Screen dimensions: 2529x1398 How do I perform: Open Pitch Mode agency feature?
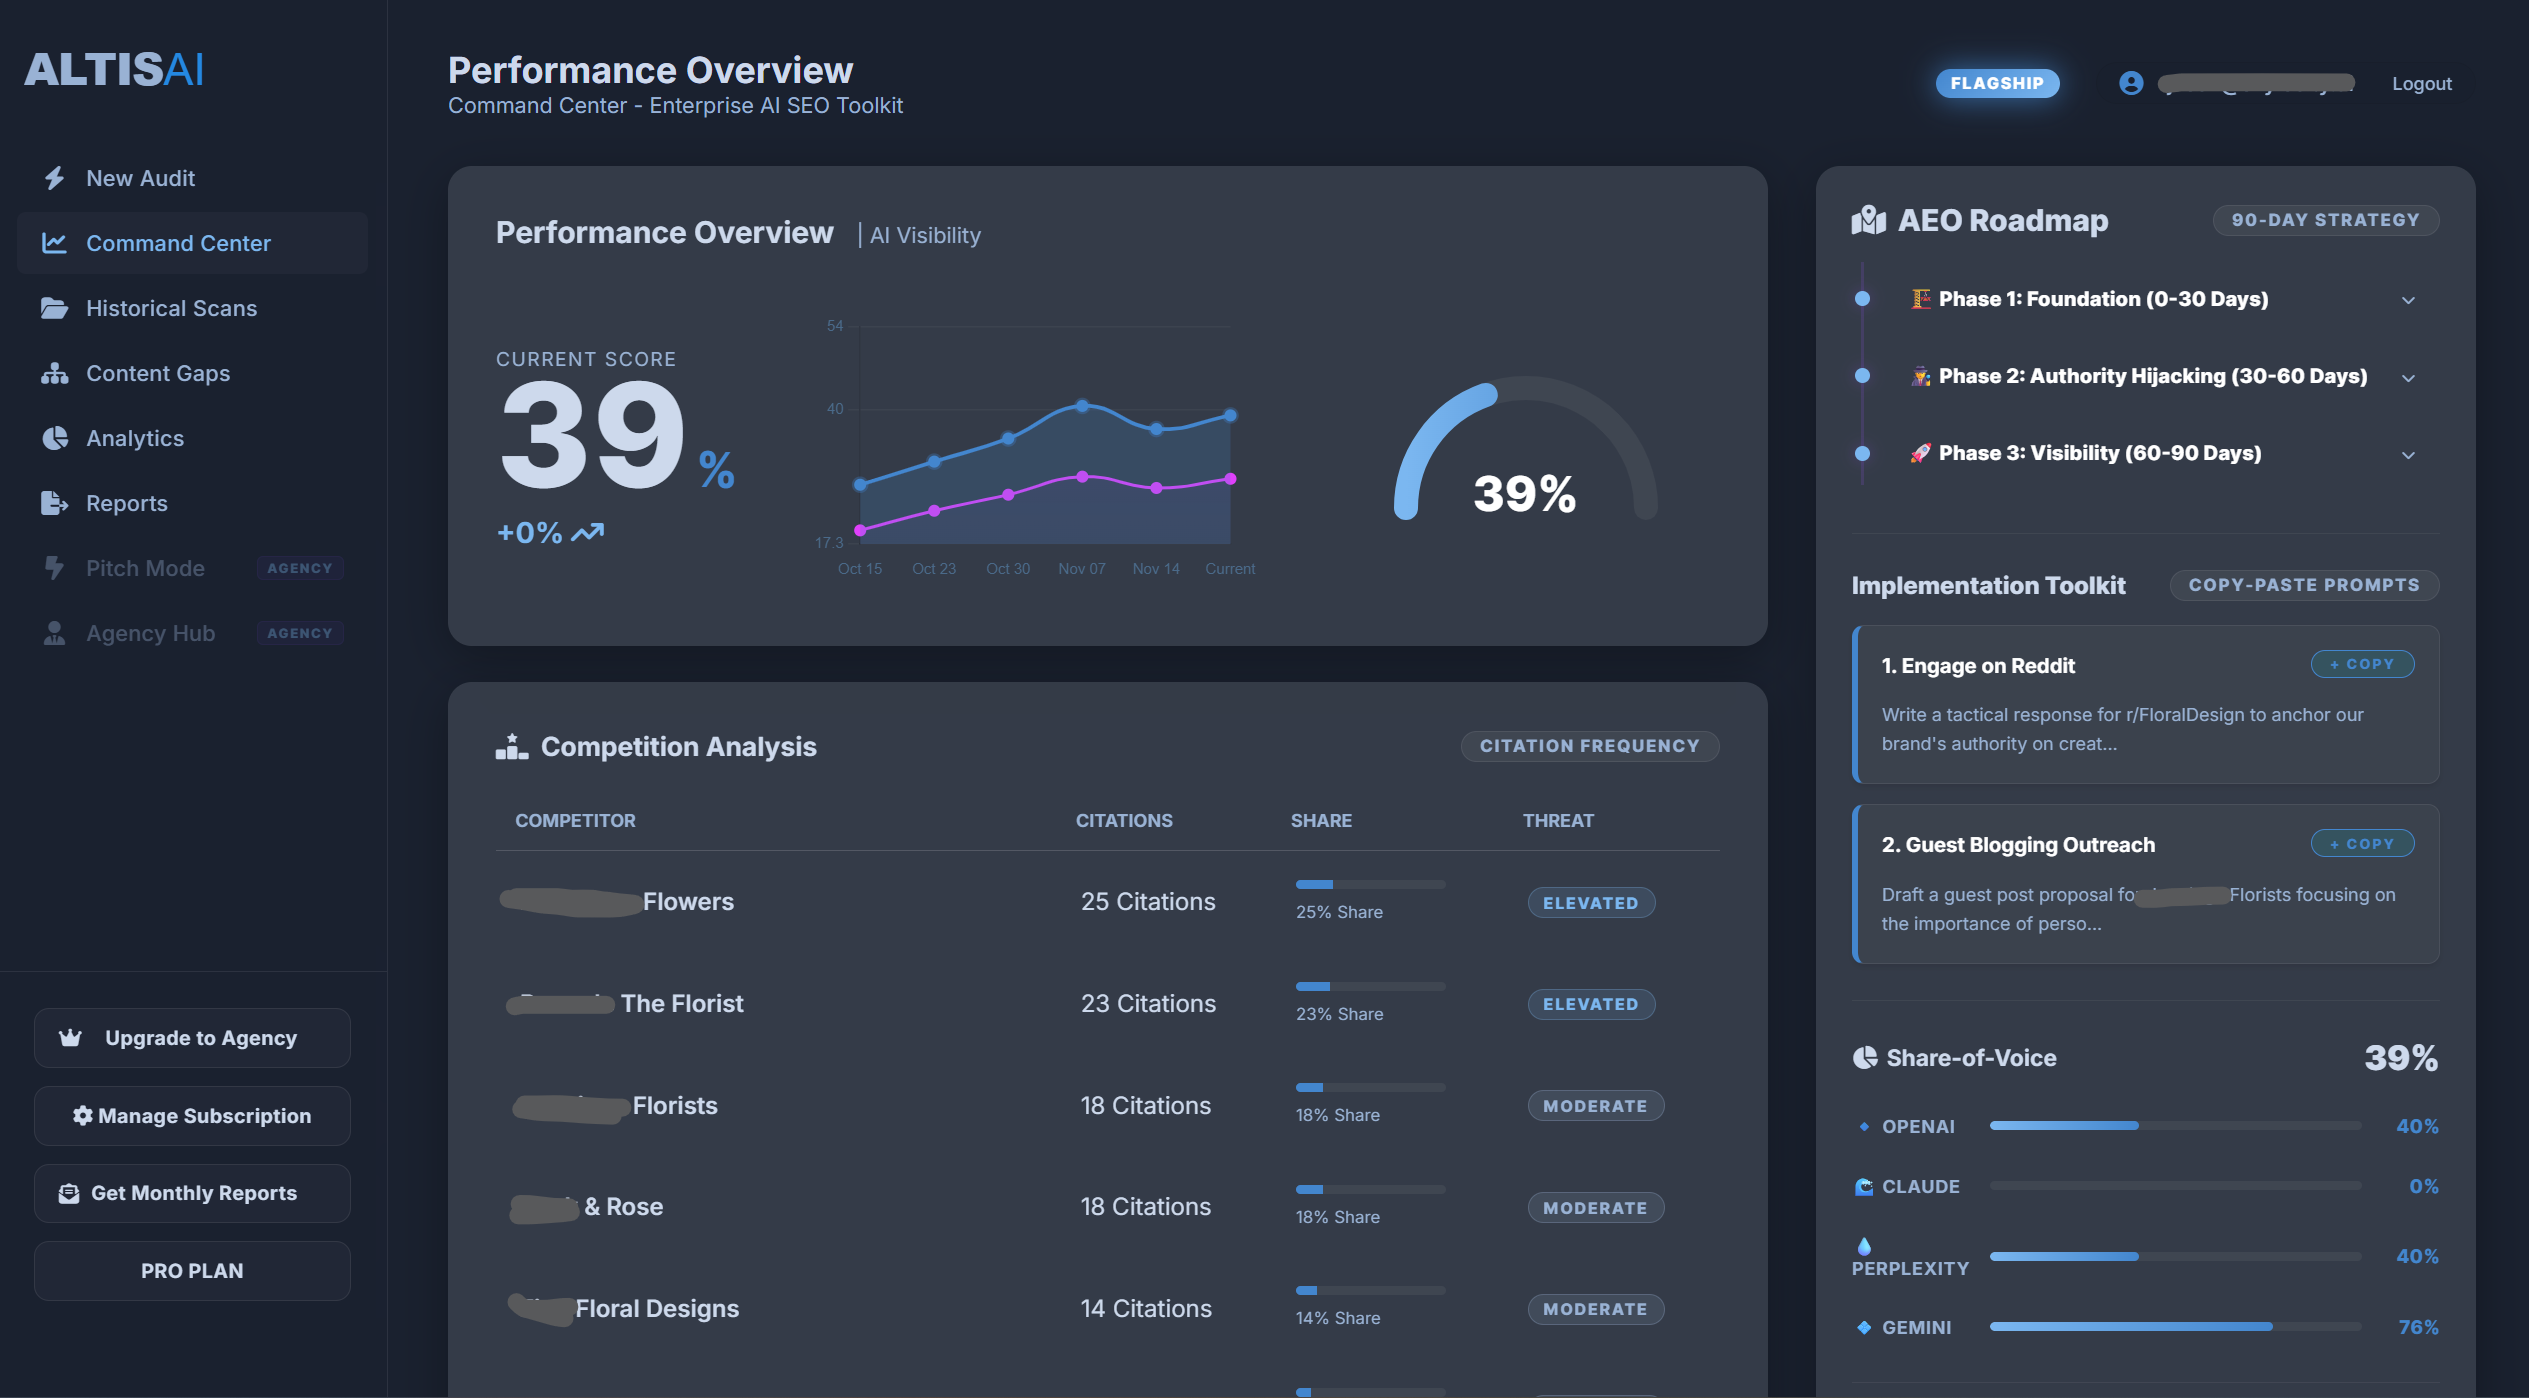192,568
